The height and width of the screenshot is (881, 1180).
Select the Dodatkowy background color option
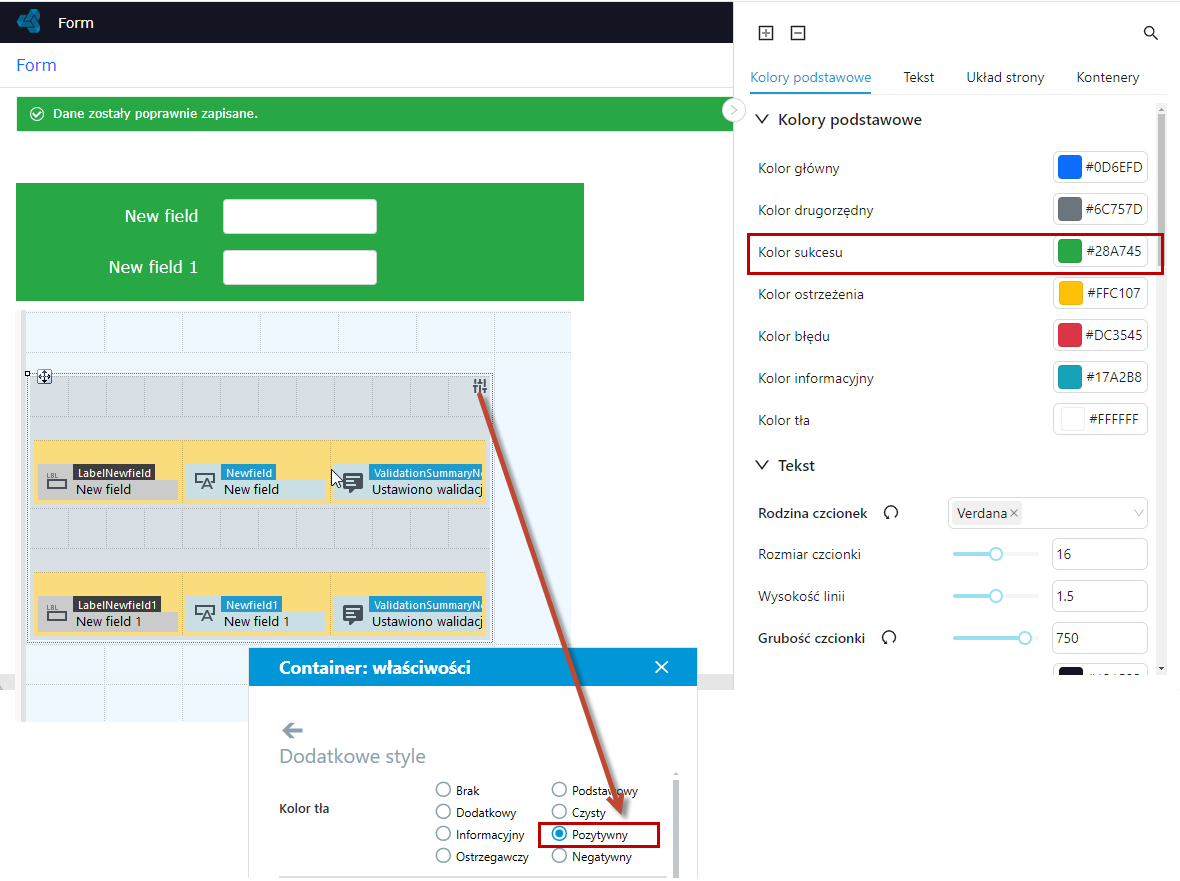tap(443, 812)
